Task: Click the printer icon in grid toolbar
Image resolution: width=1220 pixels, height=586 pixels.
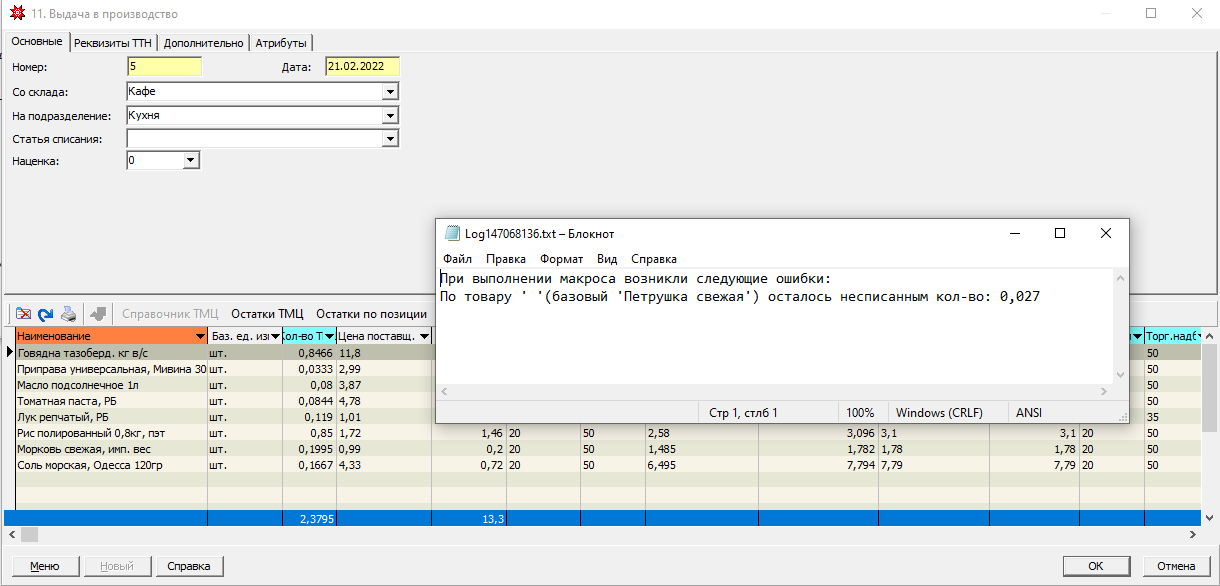Action: (67, 313)
